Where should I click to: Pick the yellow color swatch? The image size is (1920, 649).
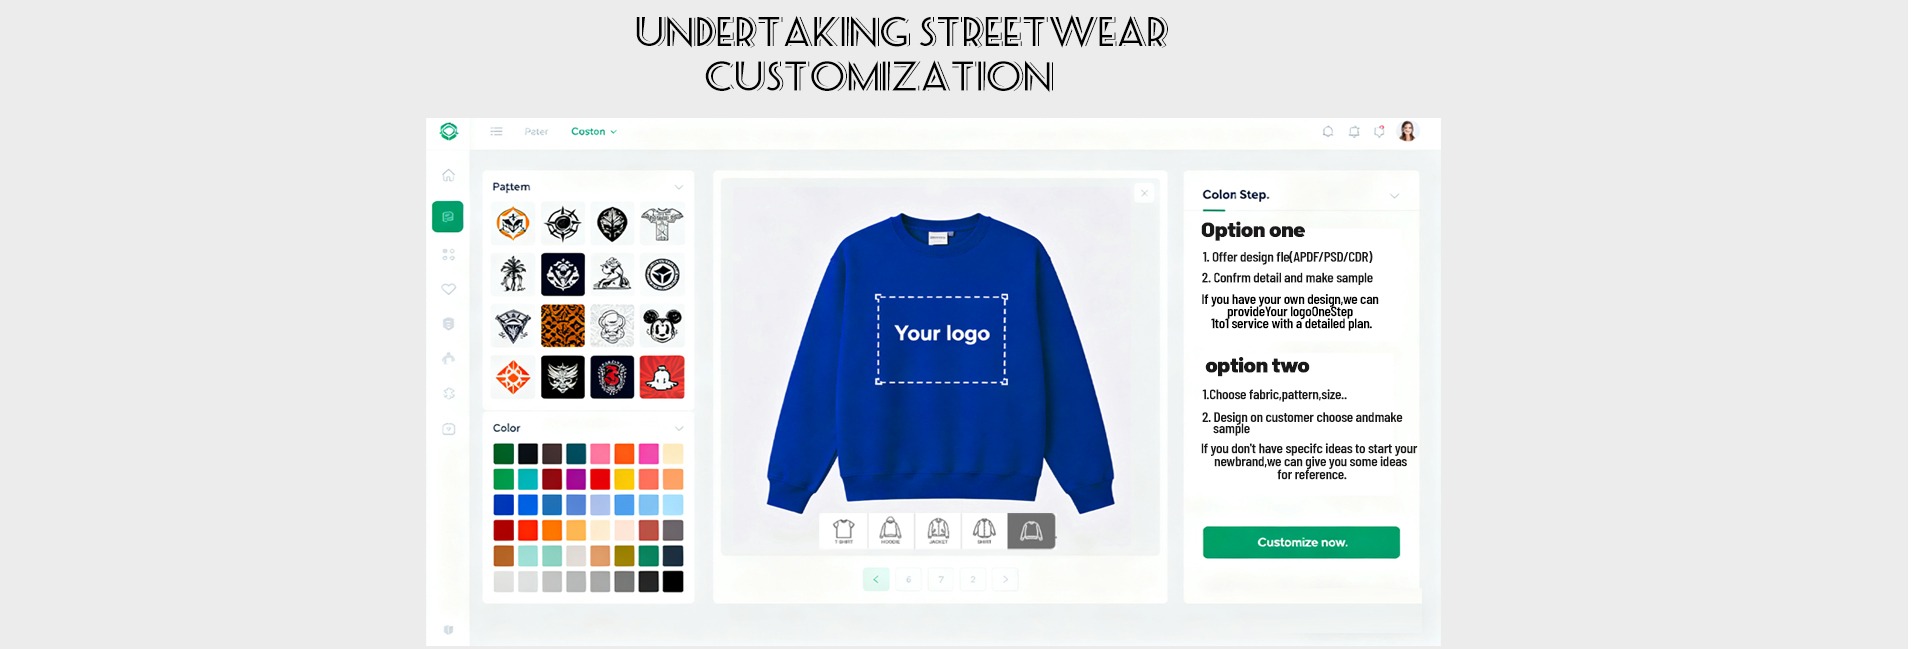coord(624,479)
